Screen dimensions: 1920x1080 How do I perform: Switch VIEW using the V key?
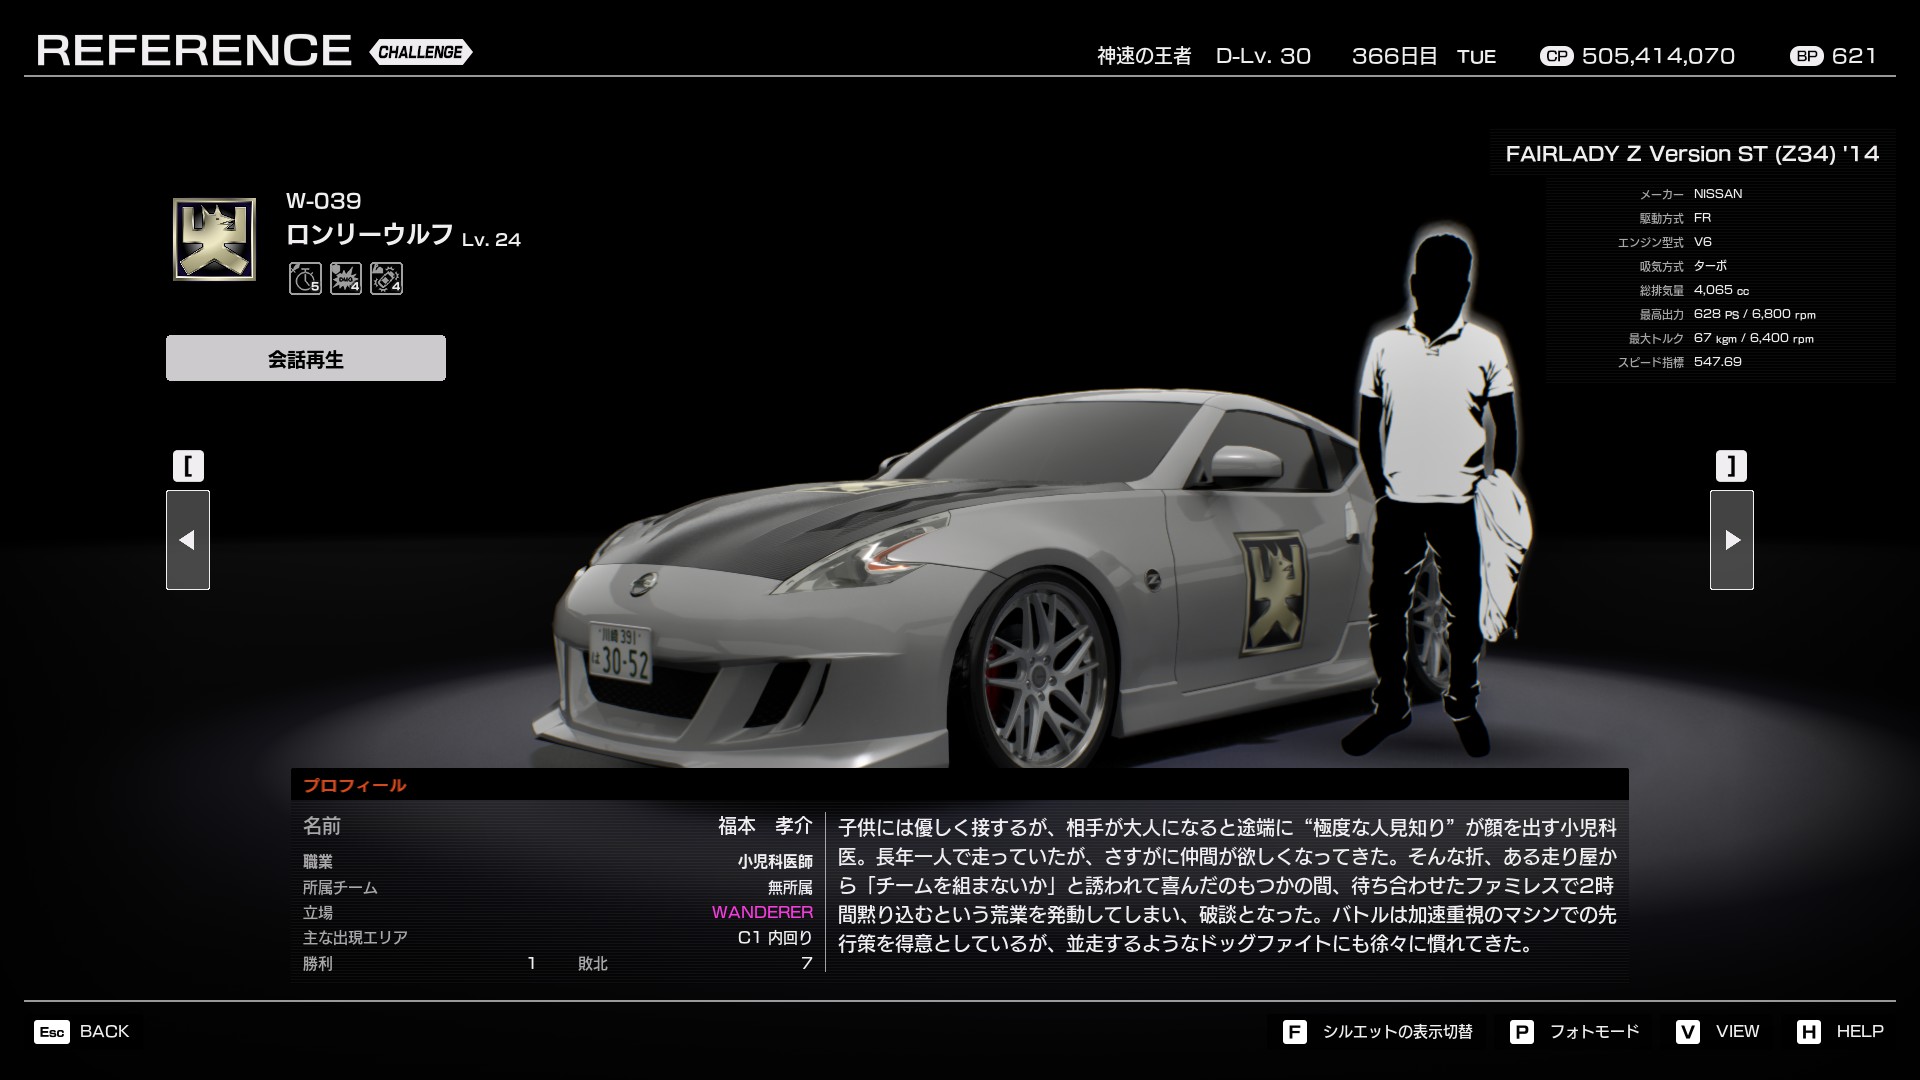(x=1688, y=1032)
